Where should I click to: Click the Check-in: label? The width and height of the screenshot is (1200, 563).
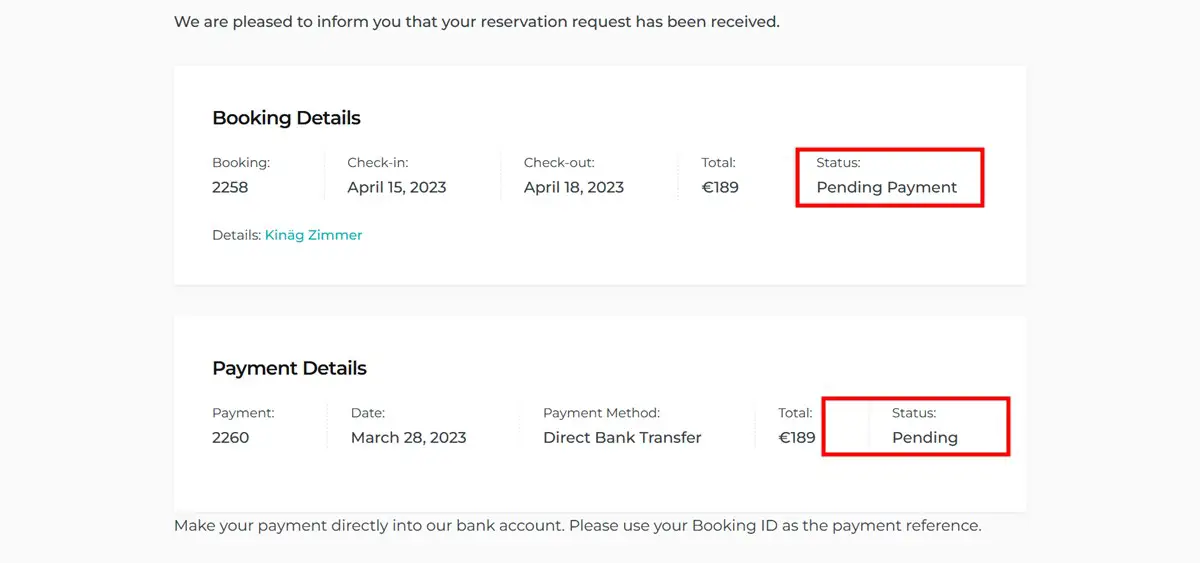[x=377, y=162]
